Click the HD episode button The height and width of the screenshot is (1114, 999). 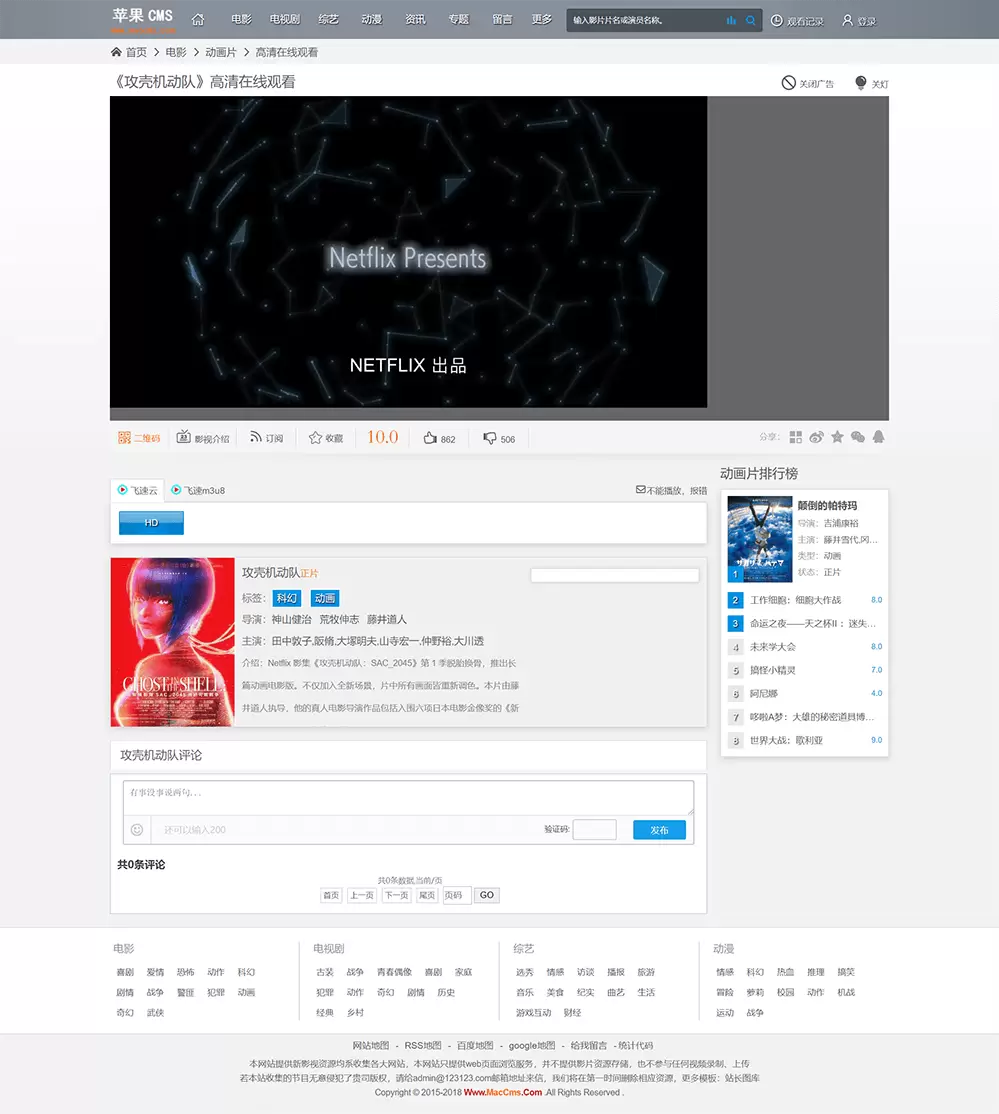151,523
